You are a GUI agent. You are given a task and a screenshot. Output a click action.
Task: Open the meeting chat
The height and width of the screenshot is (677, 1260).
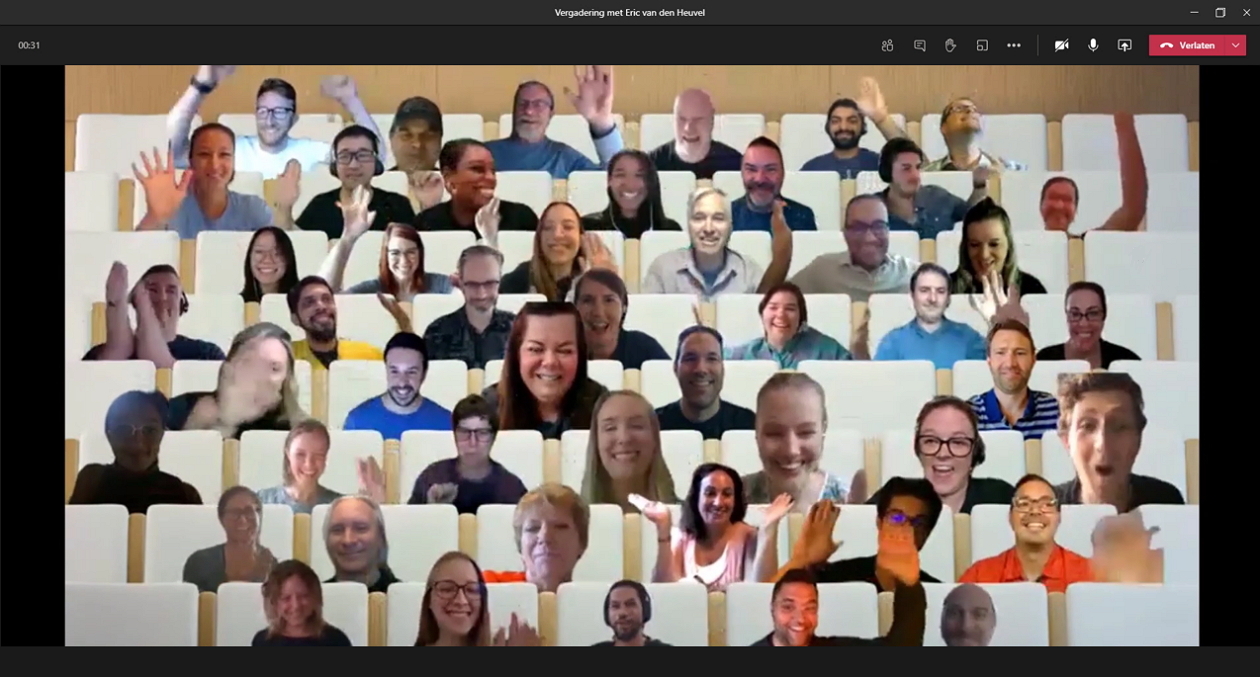(919, 45)
